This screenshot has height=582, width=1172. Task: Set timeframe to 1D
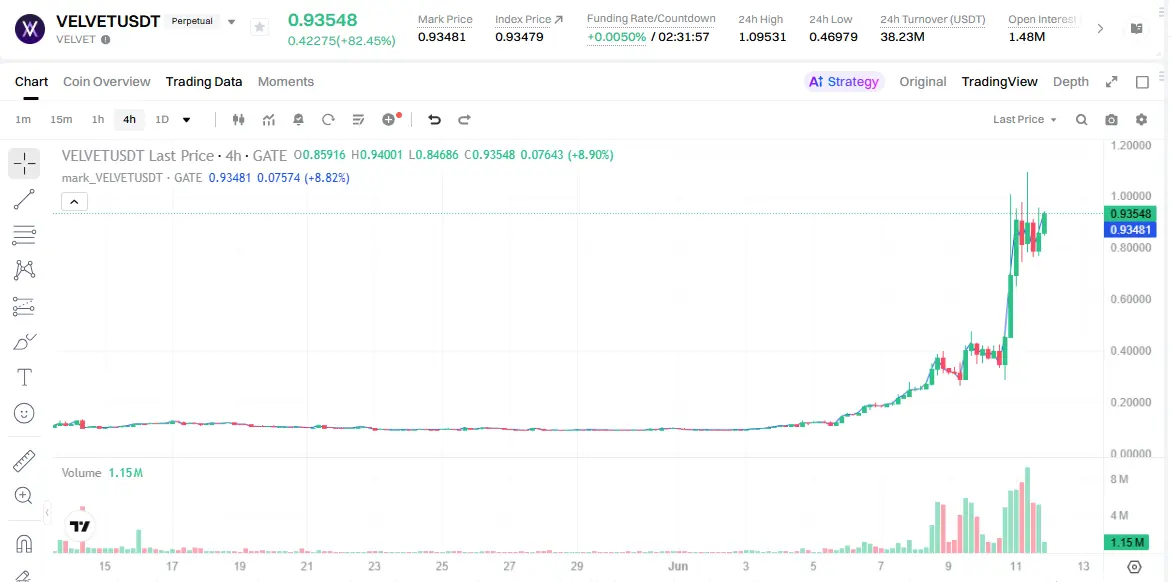[162, 120]
